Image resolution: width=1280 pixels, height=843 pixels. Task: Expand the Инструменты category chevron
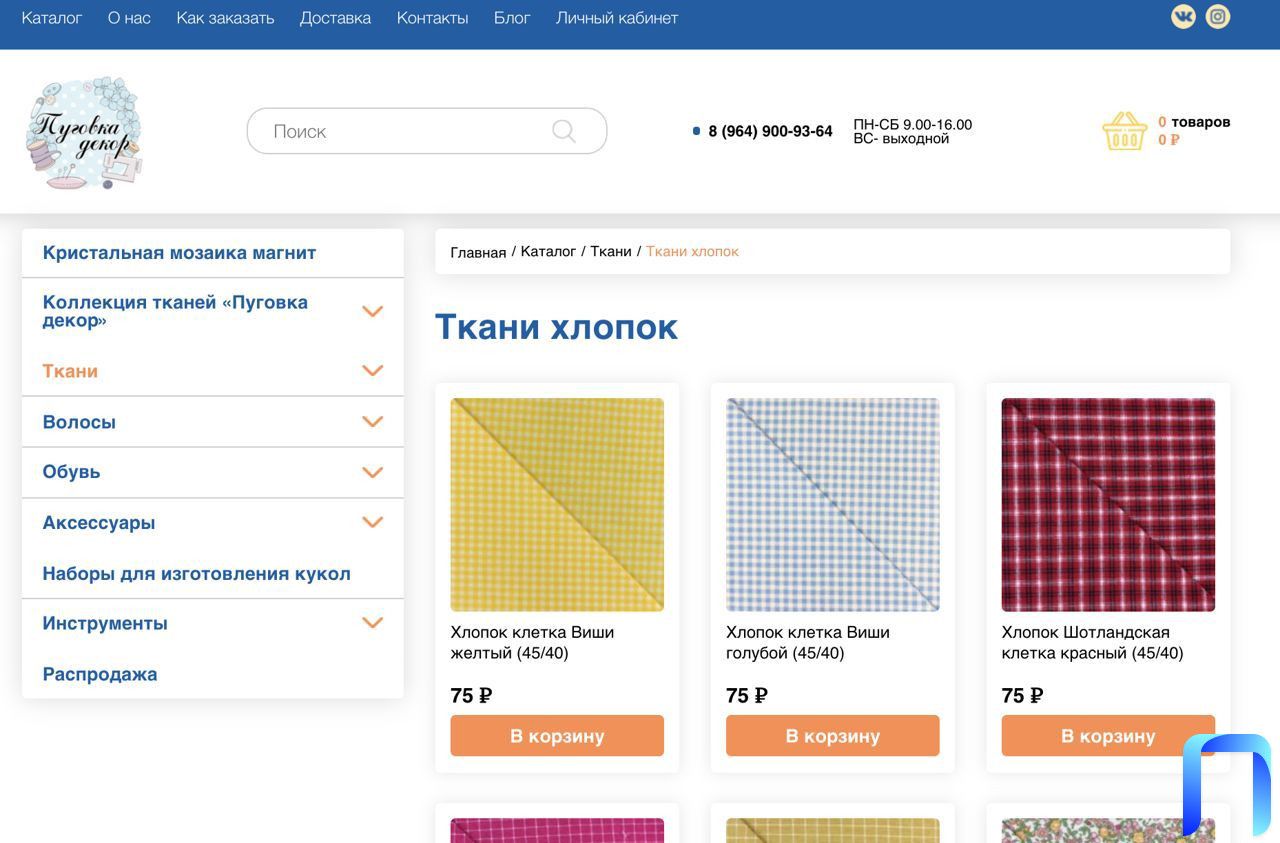(x=372, y=623)
